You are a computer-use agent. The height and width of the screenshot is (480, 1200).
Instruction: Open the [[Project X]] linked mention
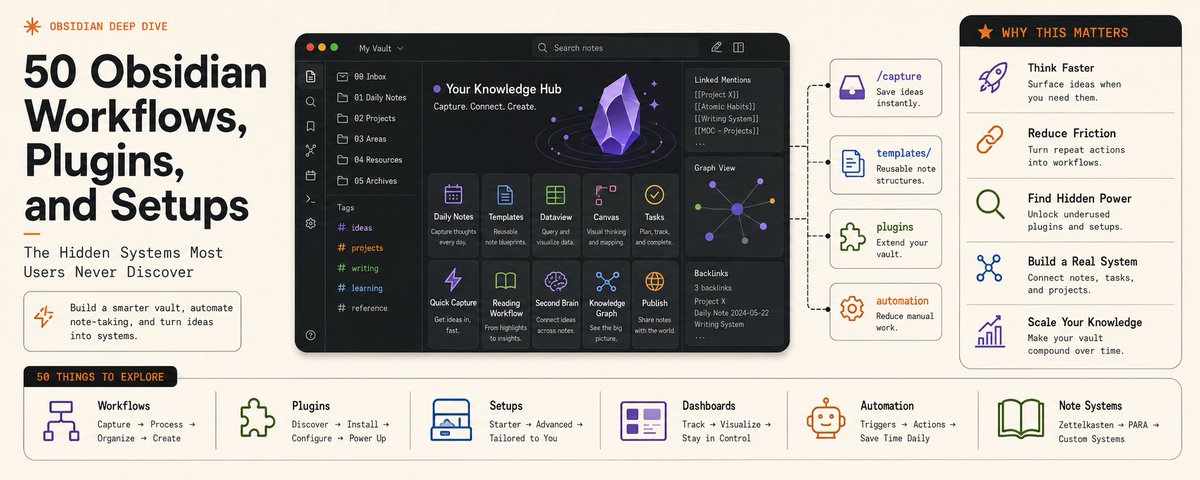pos(718,93)
